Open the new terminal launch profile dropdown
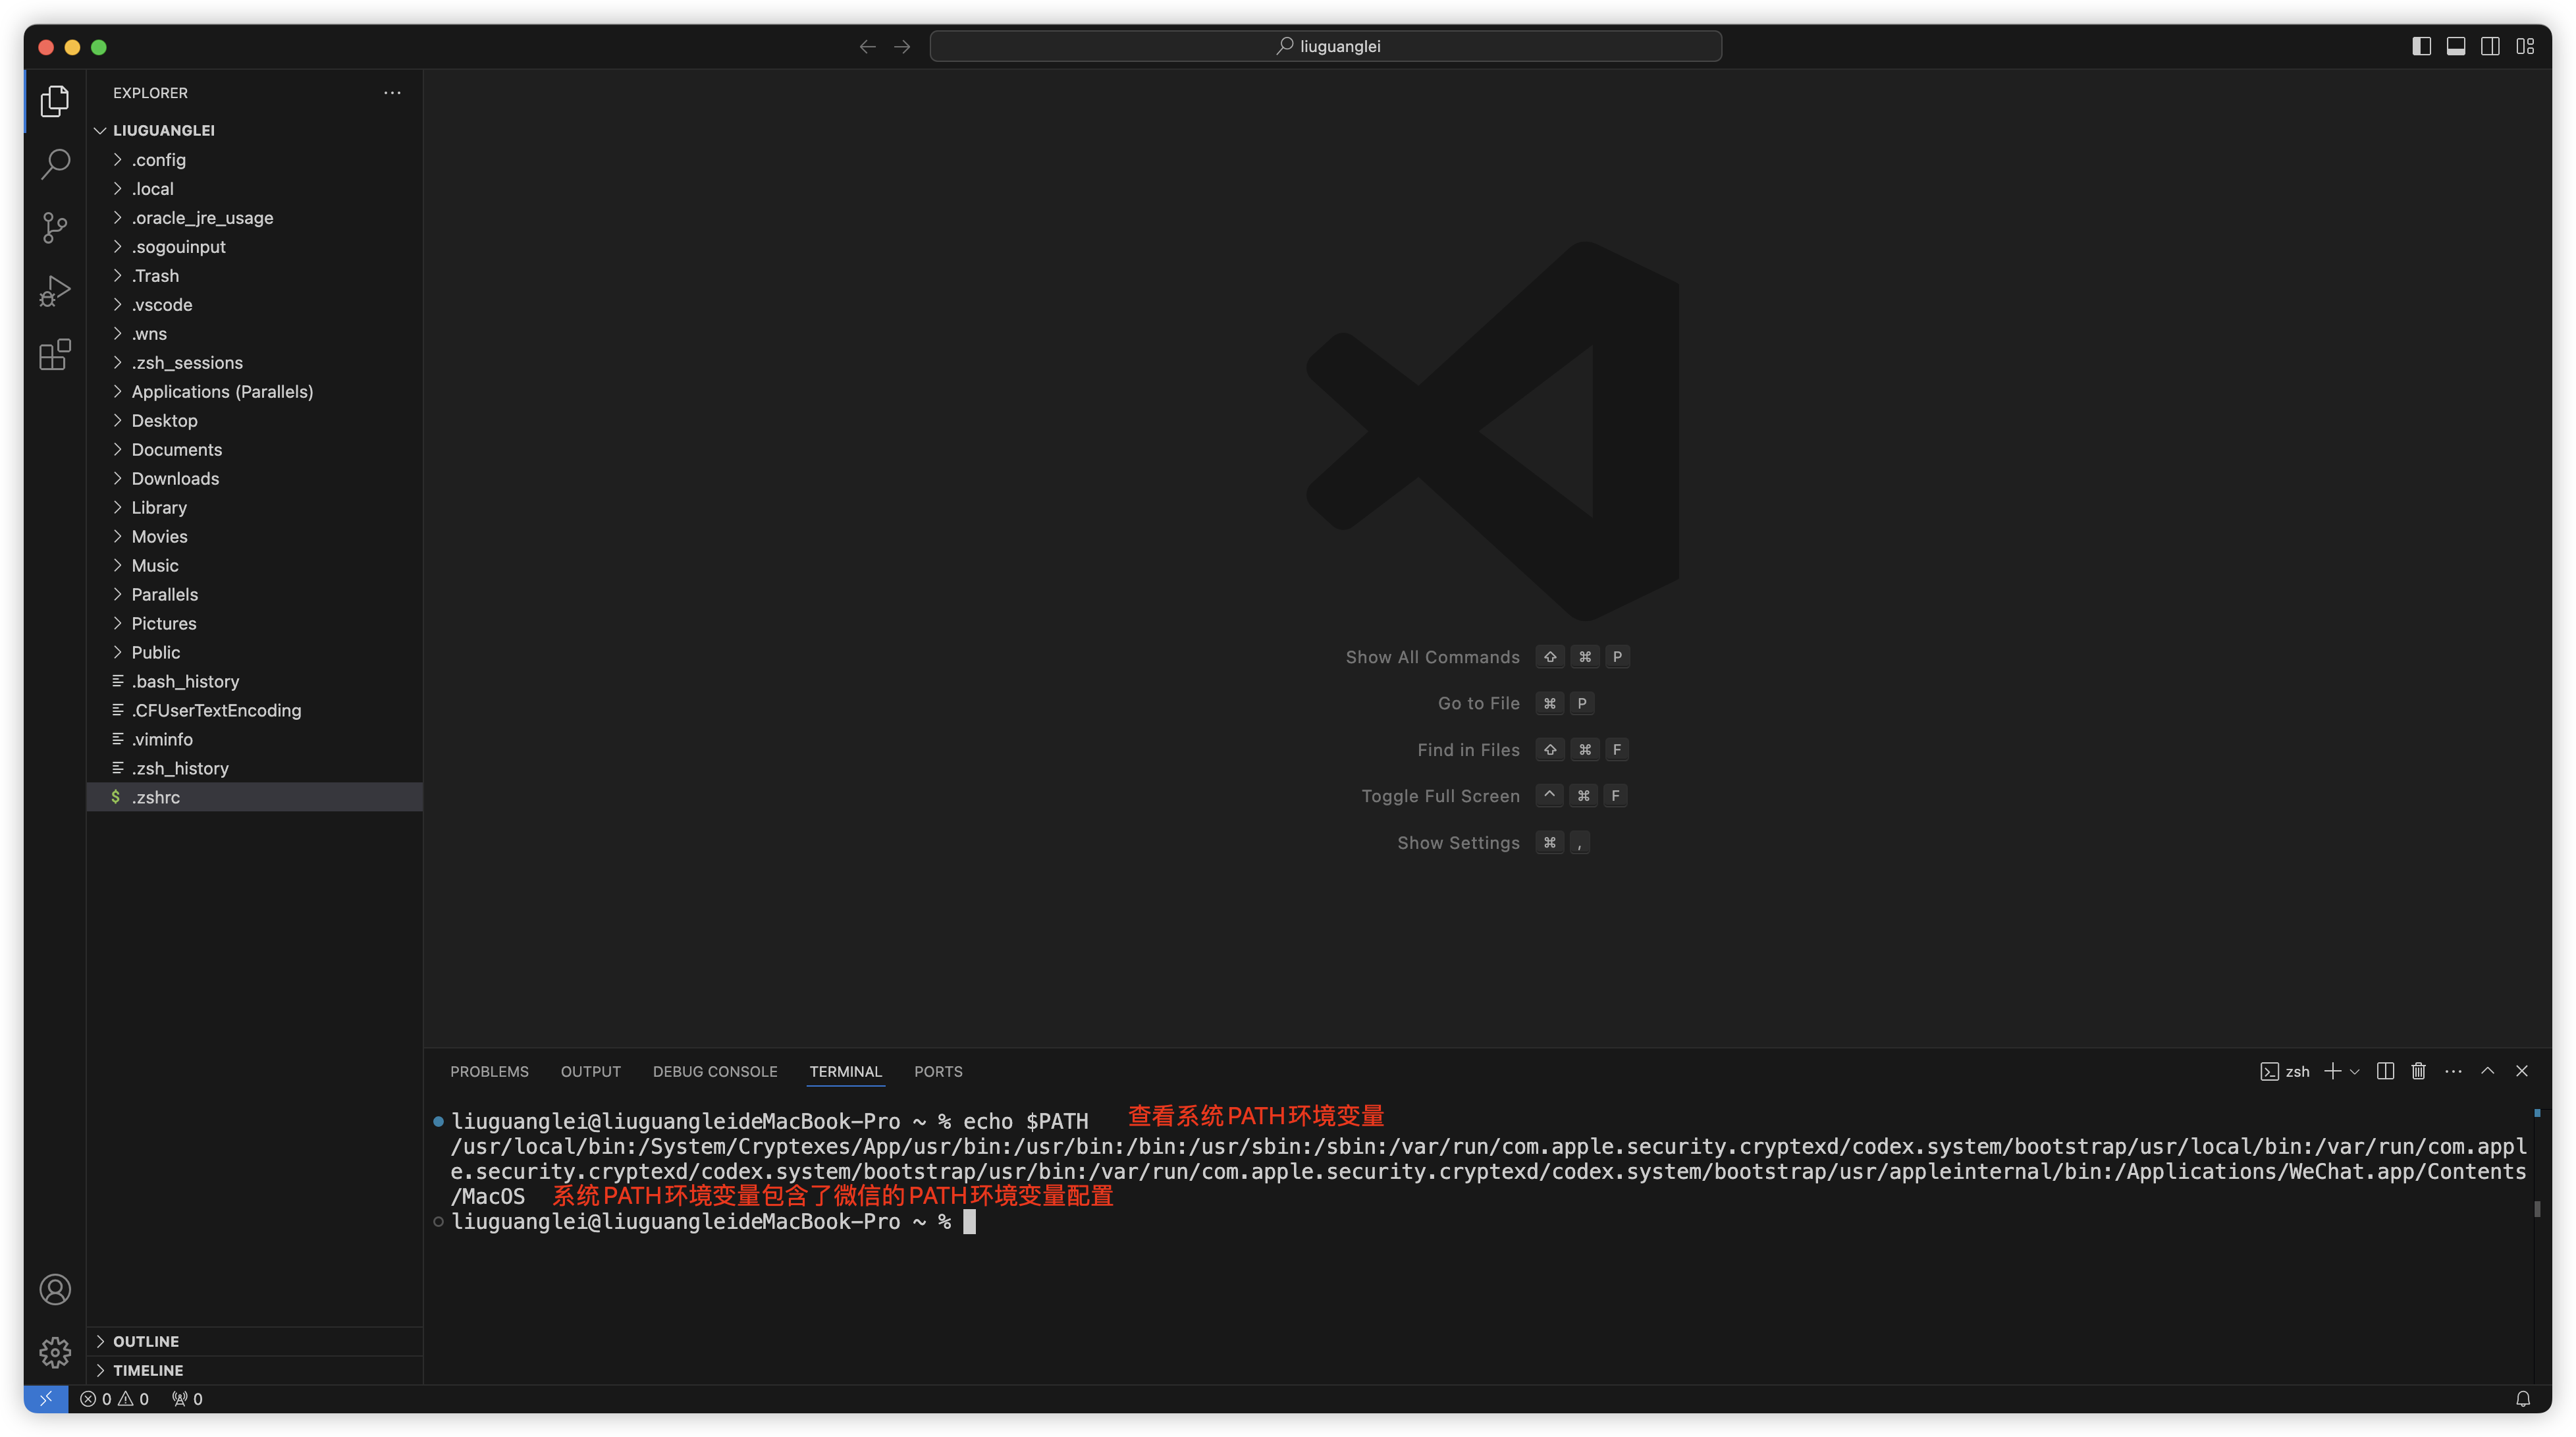 click(x=2354, y=1071)
